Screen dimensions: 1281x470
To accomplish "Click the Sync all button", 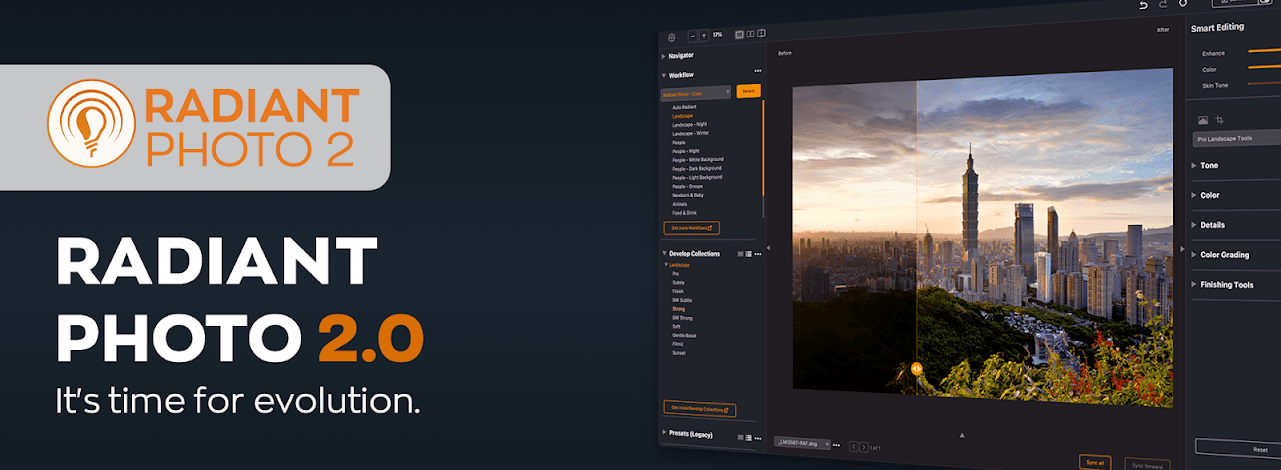I will (1095, 463).
